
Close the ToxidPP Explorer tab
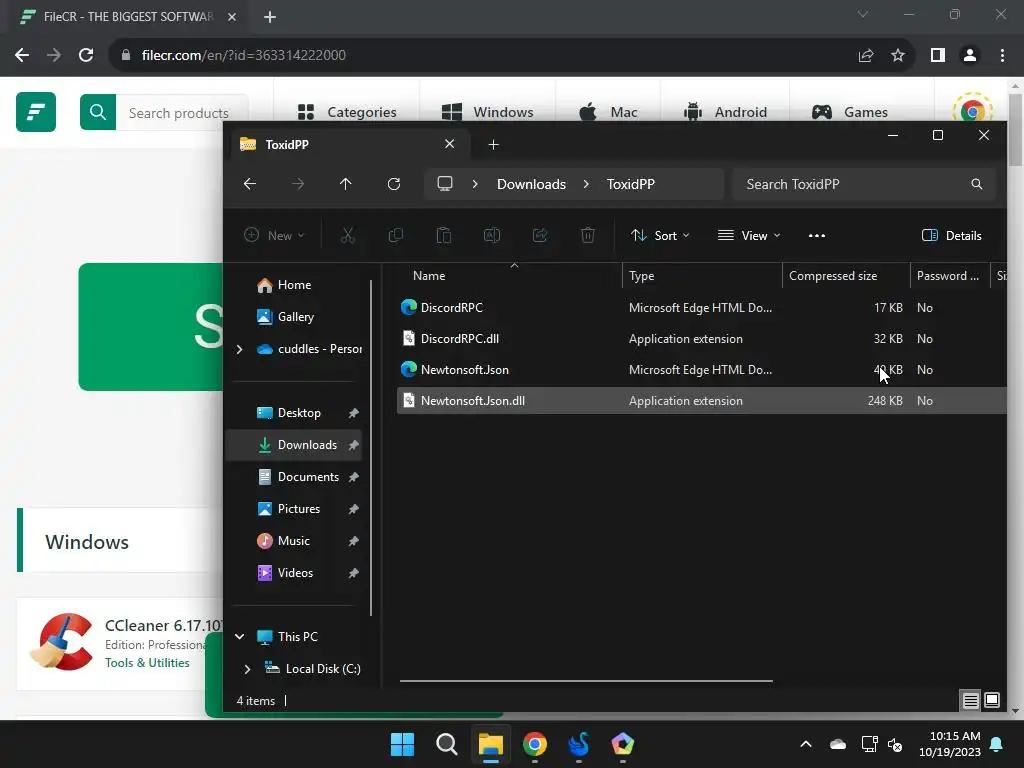point(449,144)
